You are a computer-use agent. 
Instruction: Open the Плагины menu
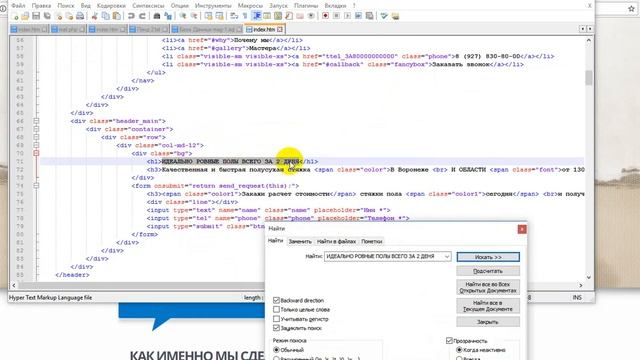(306, 6)
